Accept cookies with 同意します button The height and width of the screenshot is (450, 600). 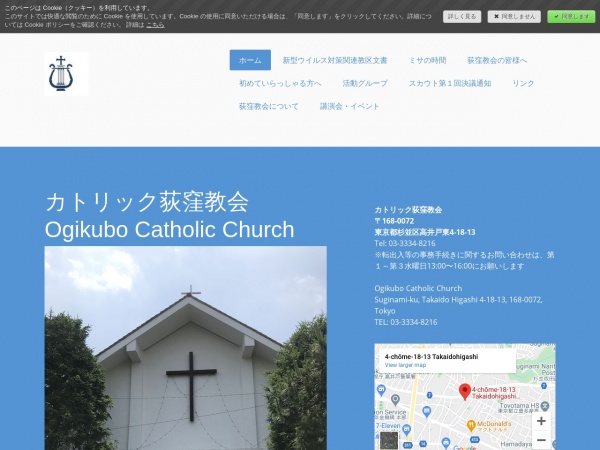pos(571,16)
